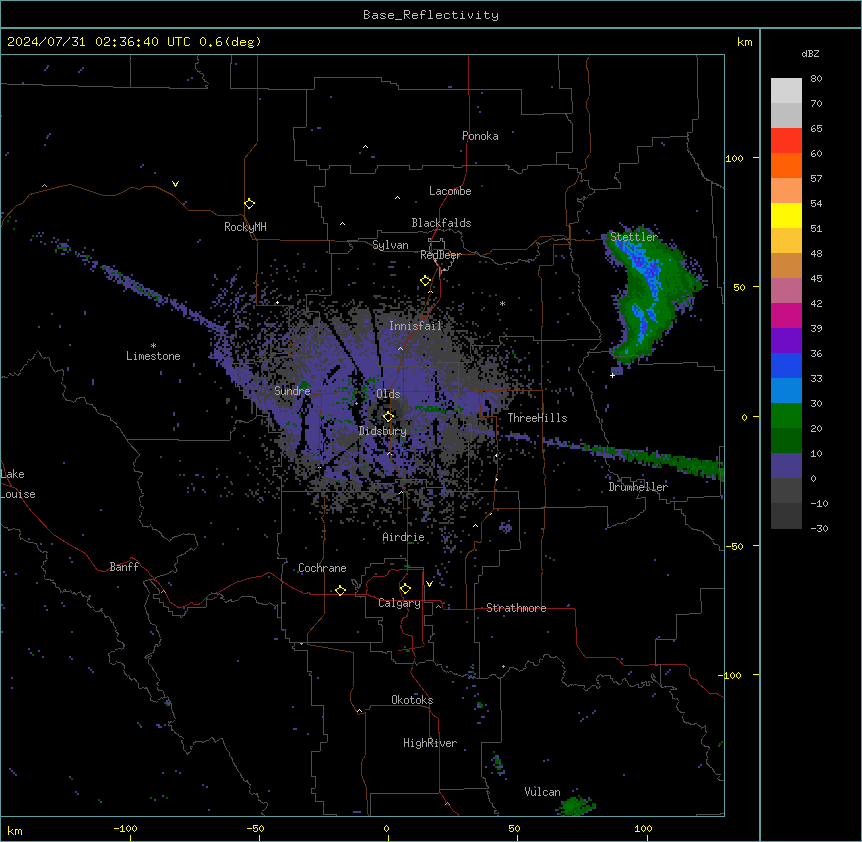
Task: Click the red swatch in the dBZ scale
Action: 786,141
